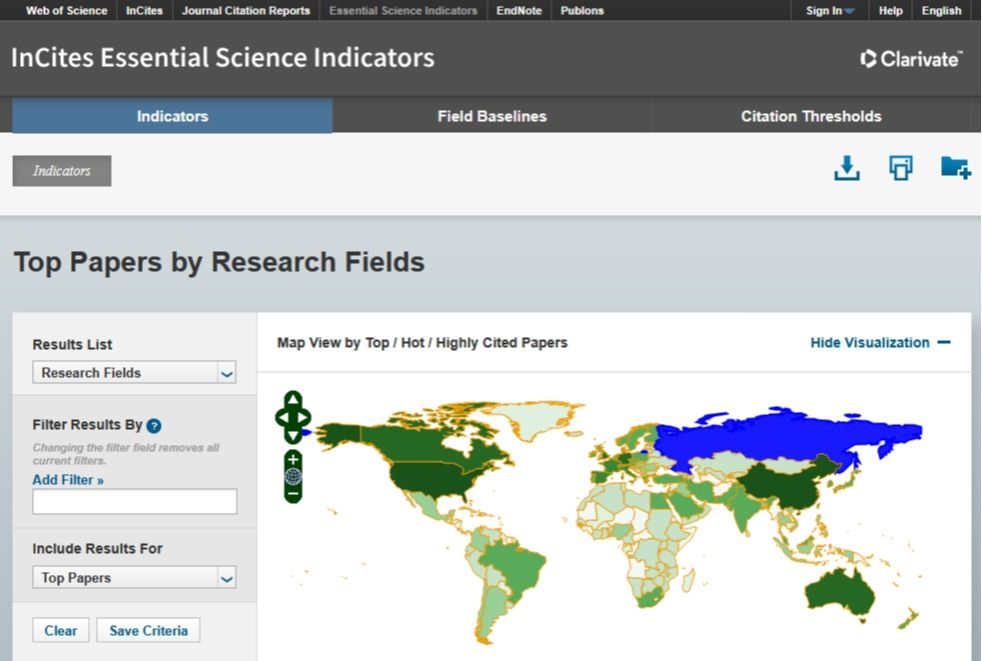Zoom out on the map
The image size is (982, 661).
(x=293, y=494)
